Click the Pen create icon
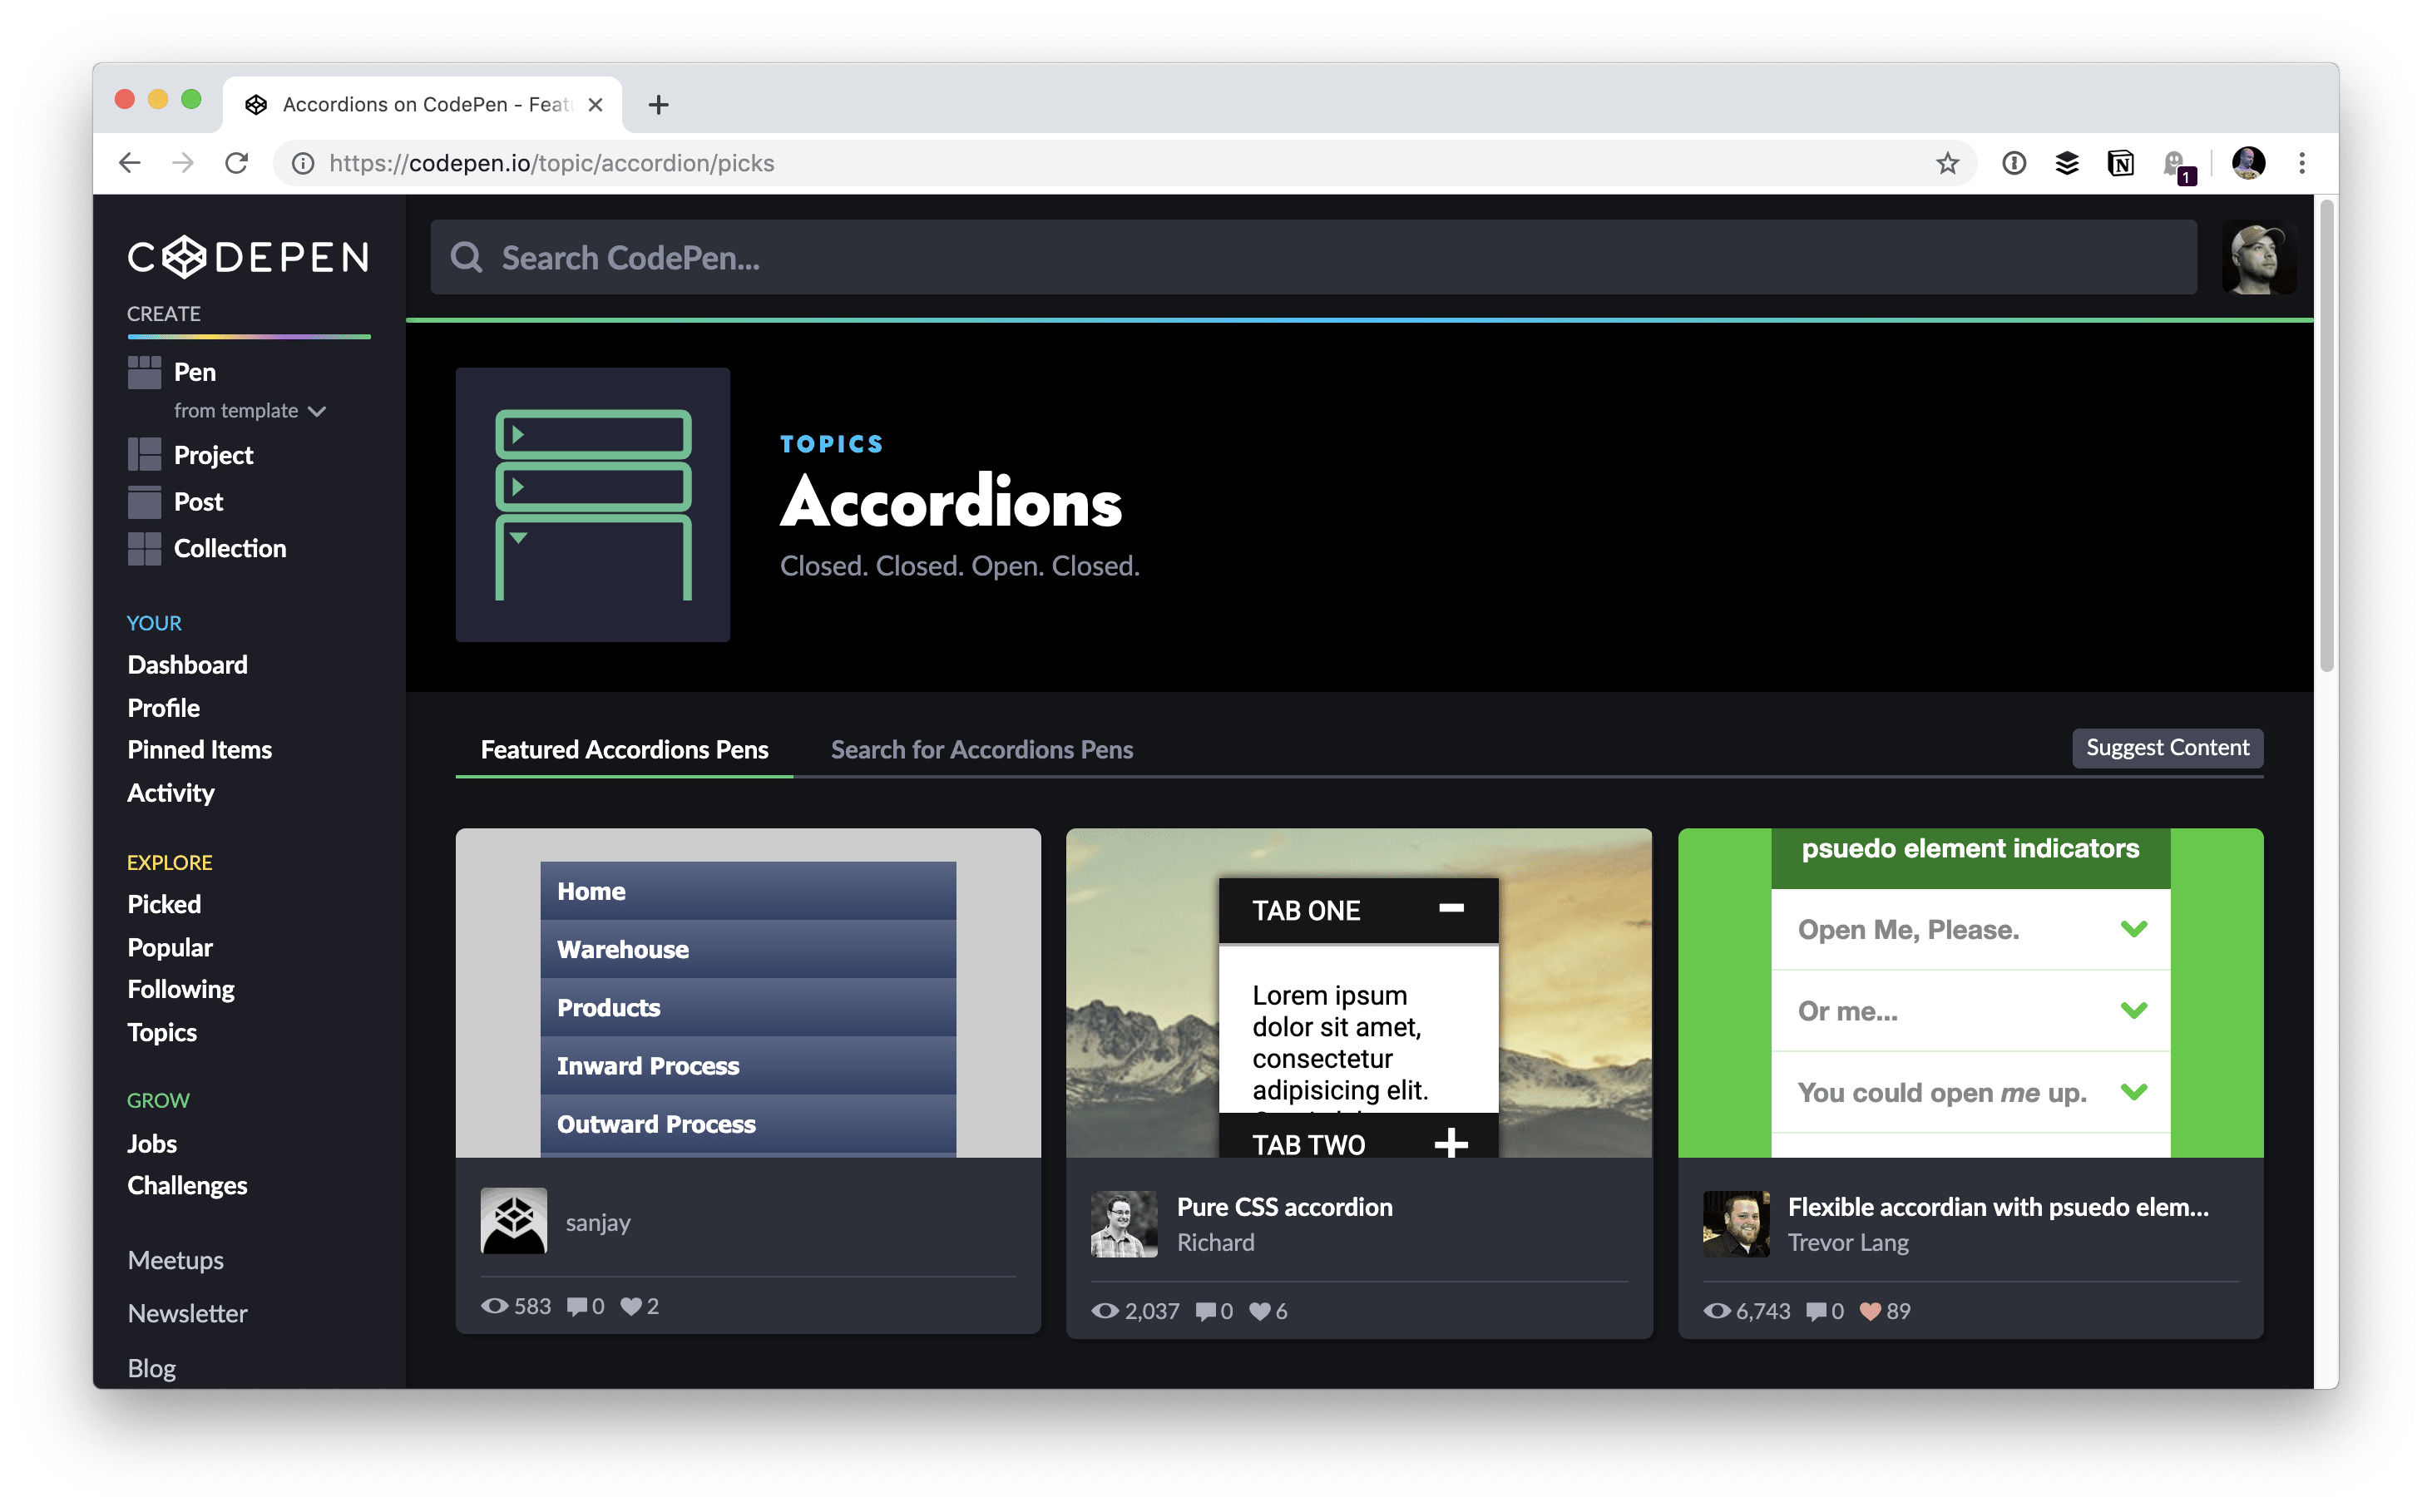 144,372
